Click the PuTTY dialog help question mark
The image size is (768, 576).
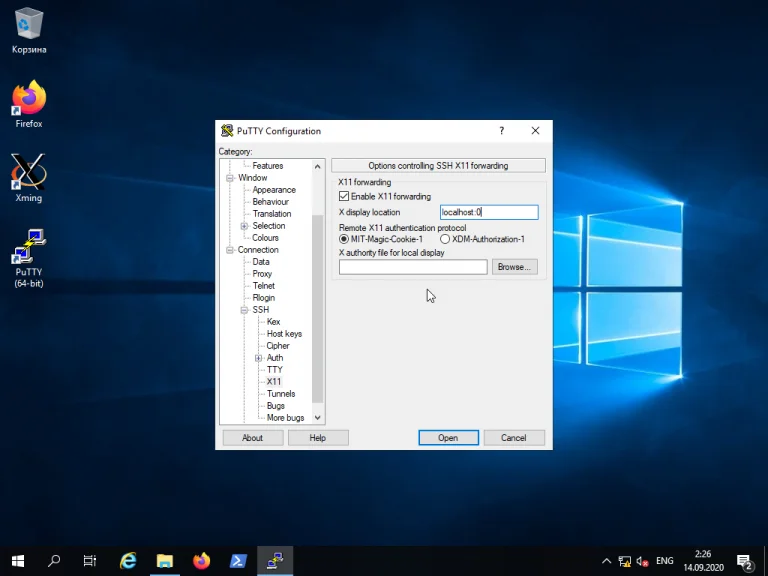pyautogui.click(x=501, y=131)
